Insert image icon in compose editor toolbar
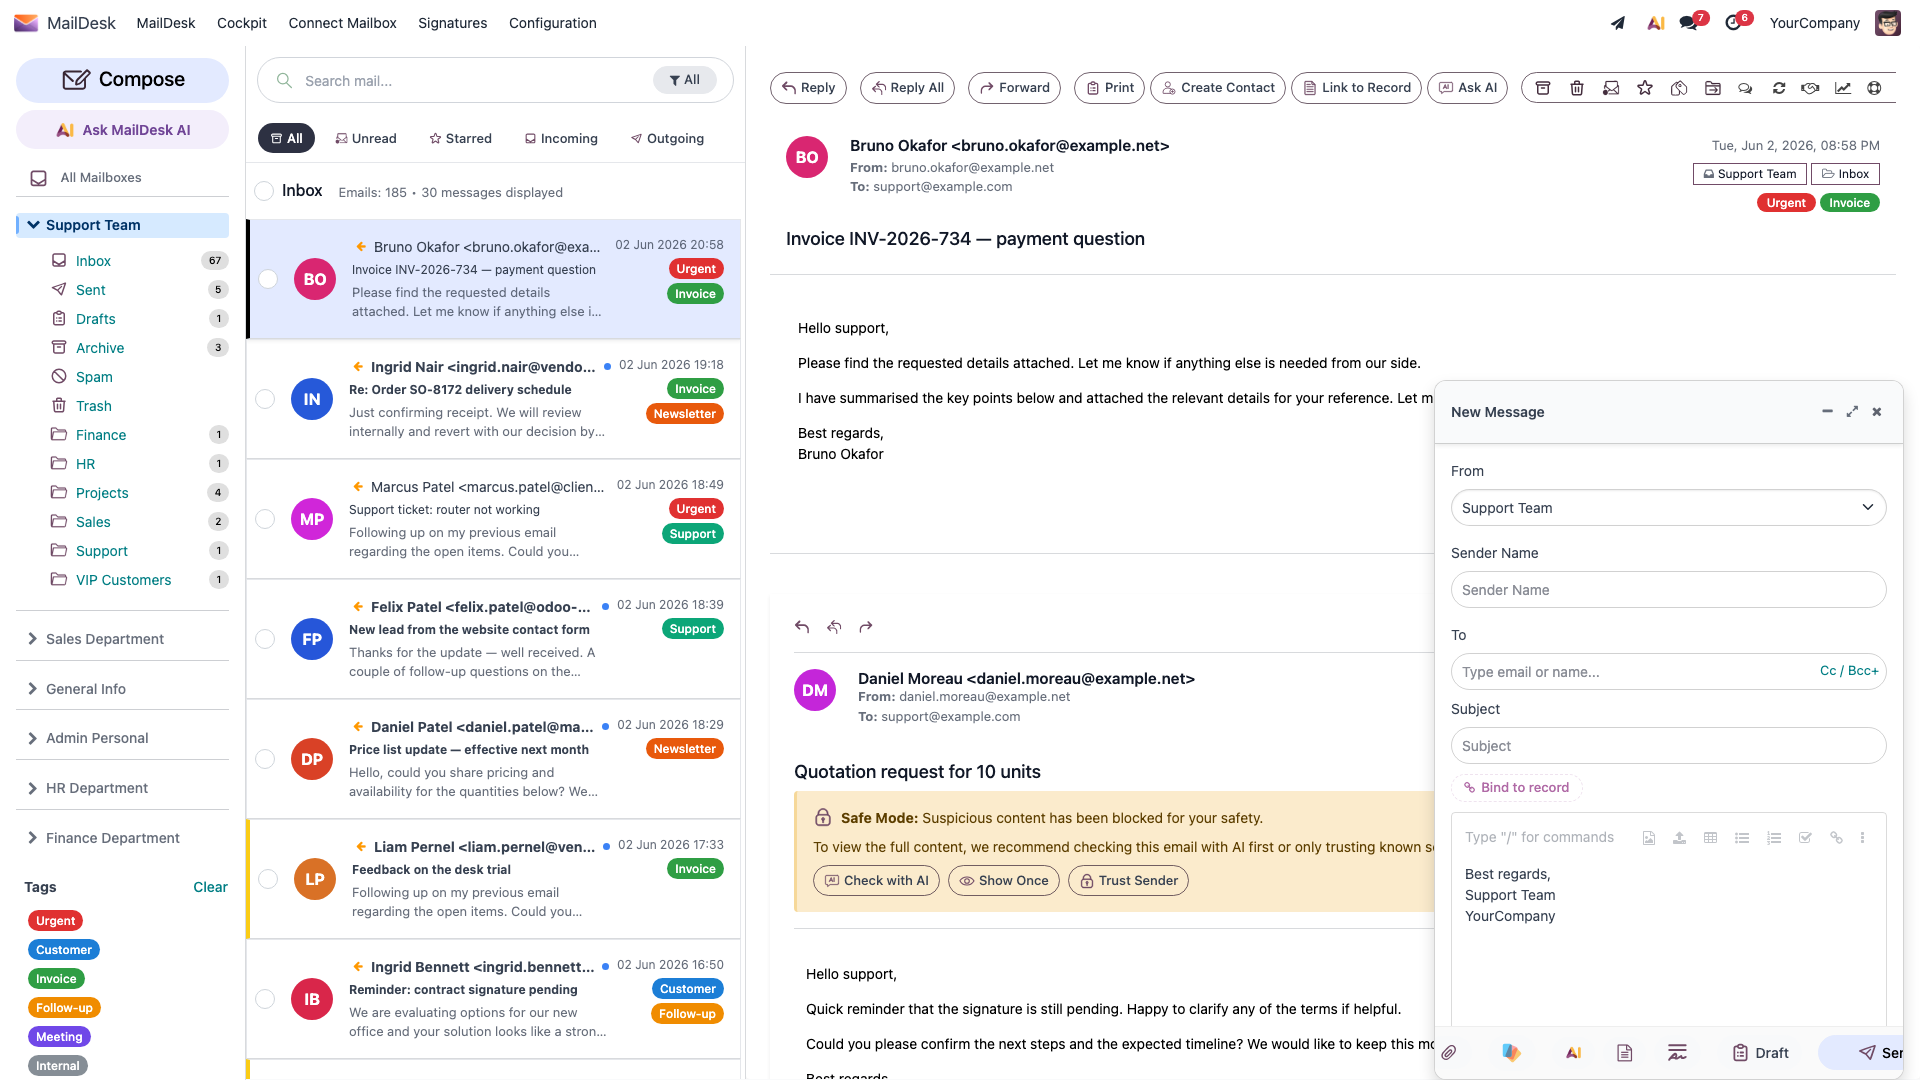 click(x=1649, y=838)
